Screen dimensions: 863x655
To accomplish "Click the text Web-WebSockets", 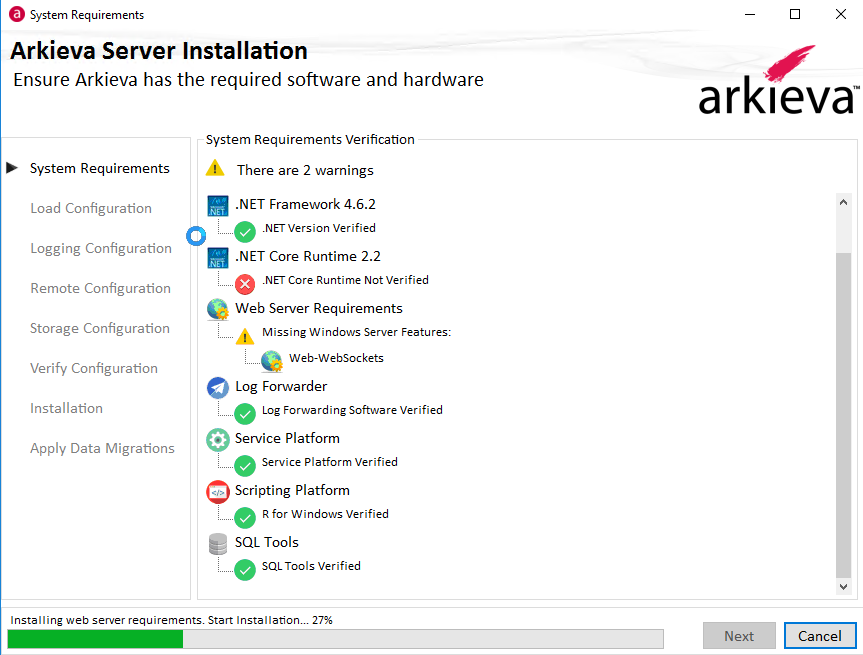I will pyautogui.click(x=336, y=358).
